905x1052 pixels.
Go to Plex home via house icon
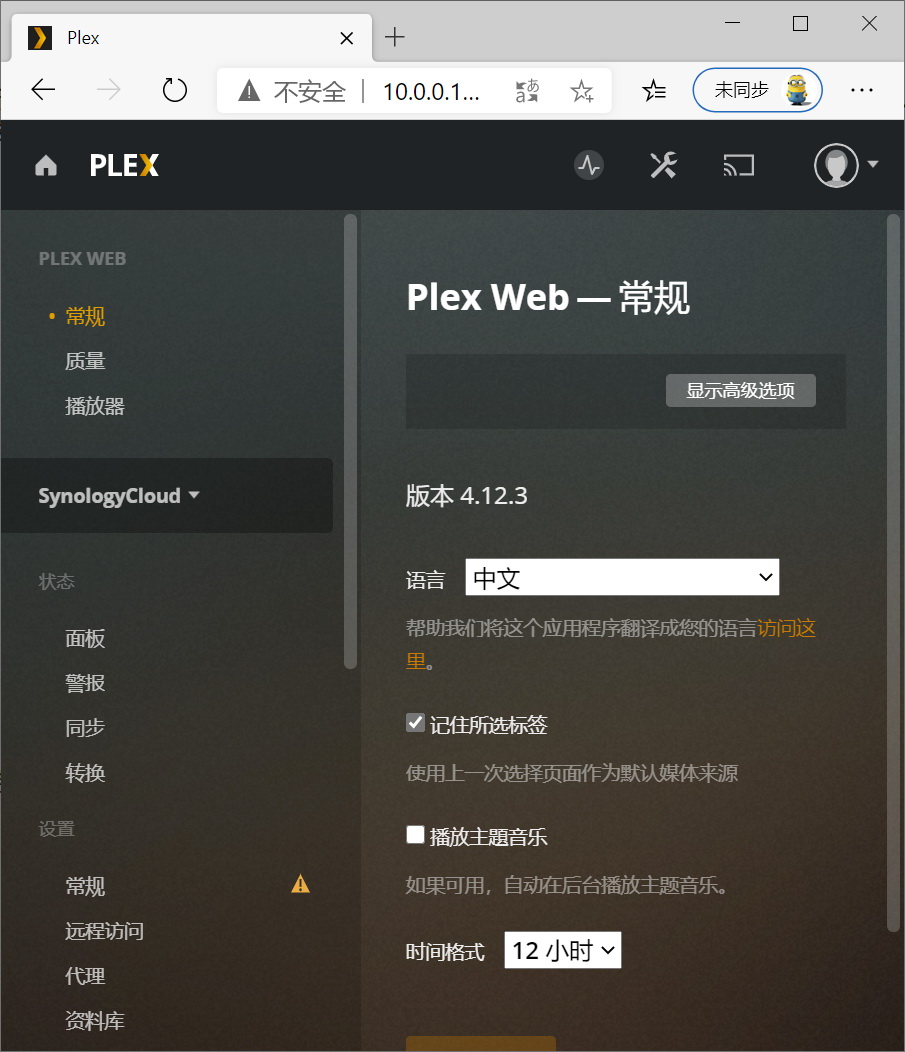point(46,165)
